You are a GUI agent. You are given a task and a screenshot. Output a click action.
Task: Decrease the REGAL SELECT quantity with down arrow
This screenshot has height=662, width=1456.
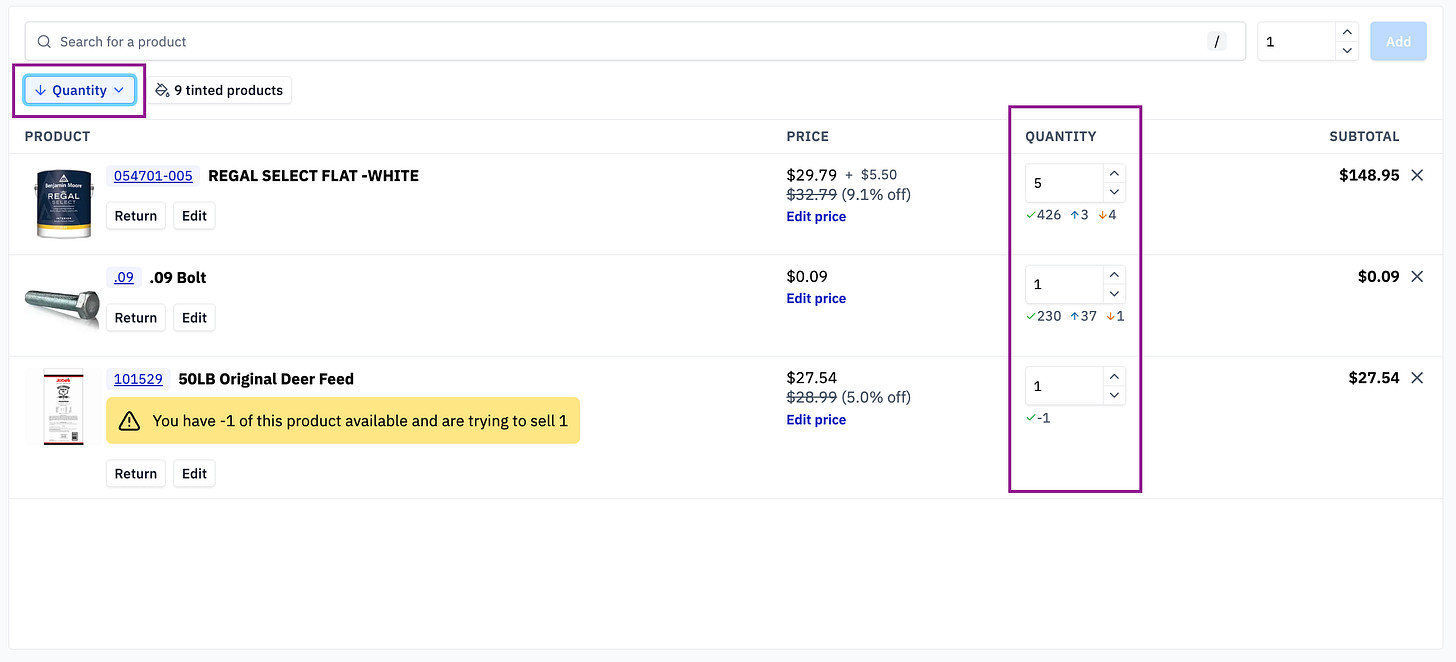coord(1114,192)
